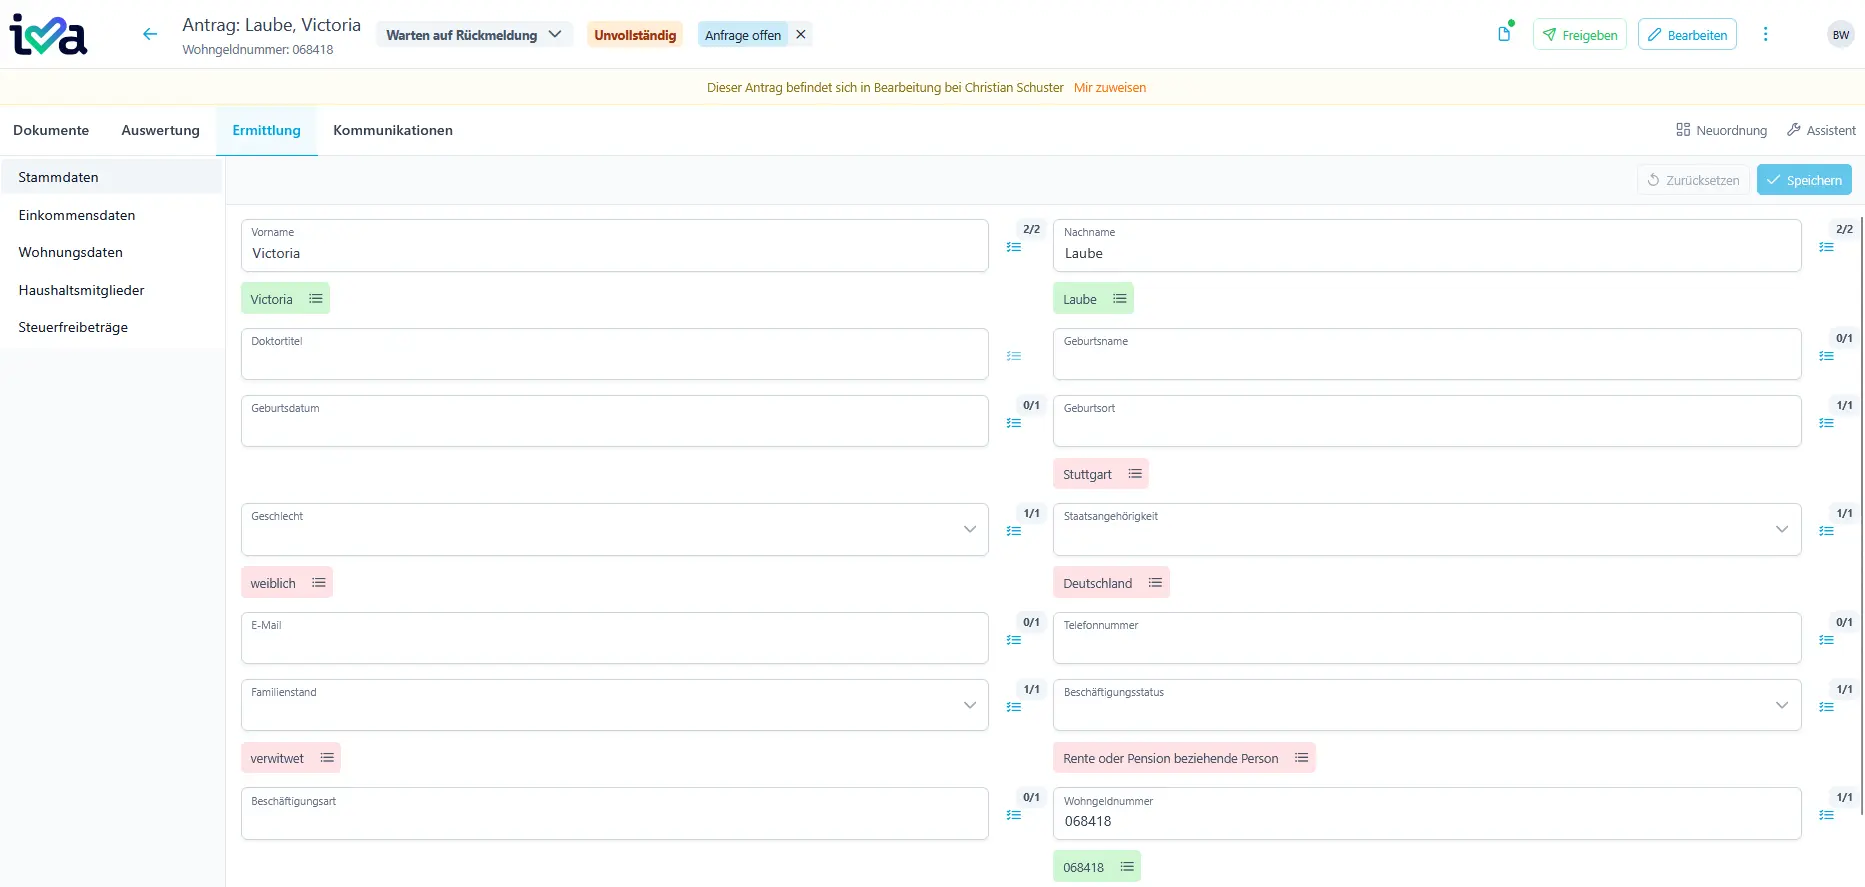Expand the Warten auf Rückmeldung status dropdown
Screen dimensions: 1865x887
click(x=474, y=35)
